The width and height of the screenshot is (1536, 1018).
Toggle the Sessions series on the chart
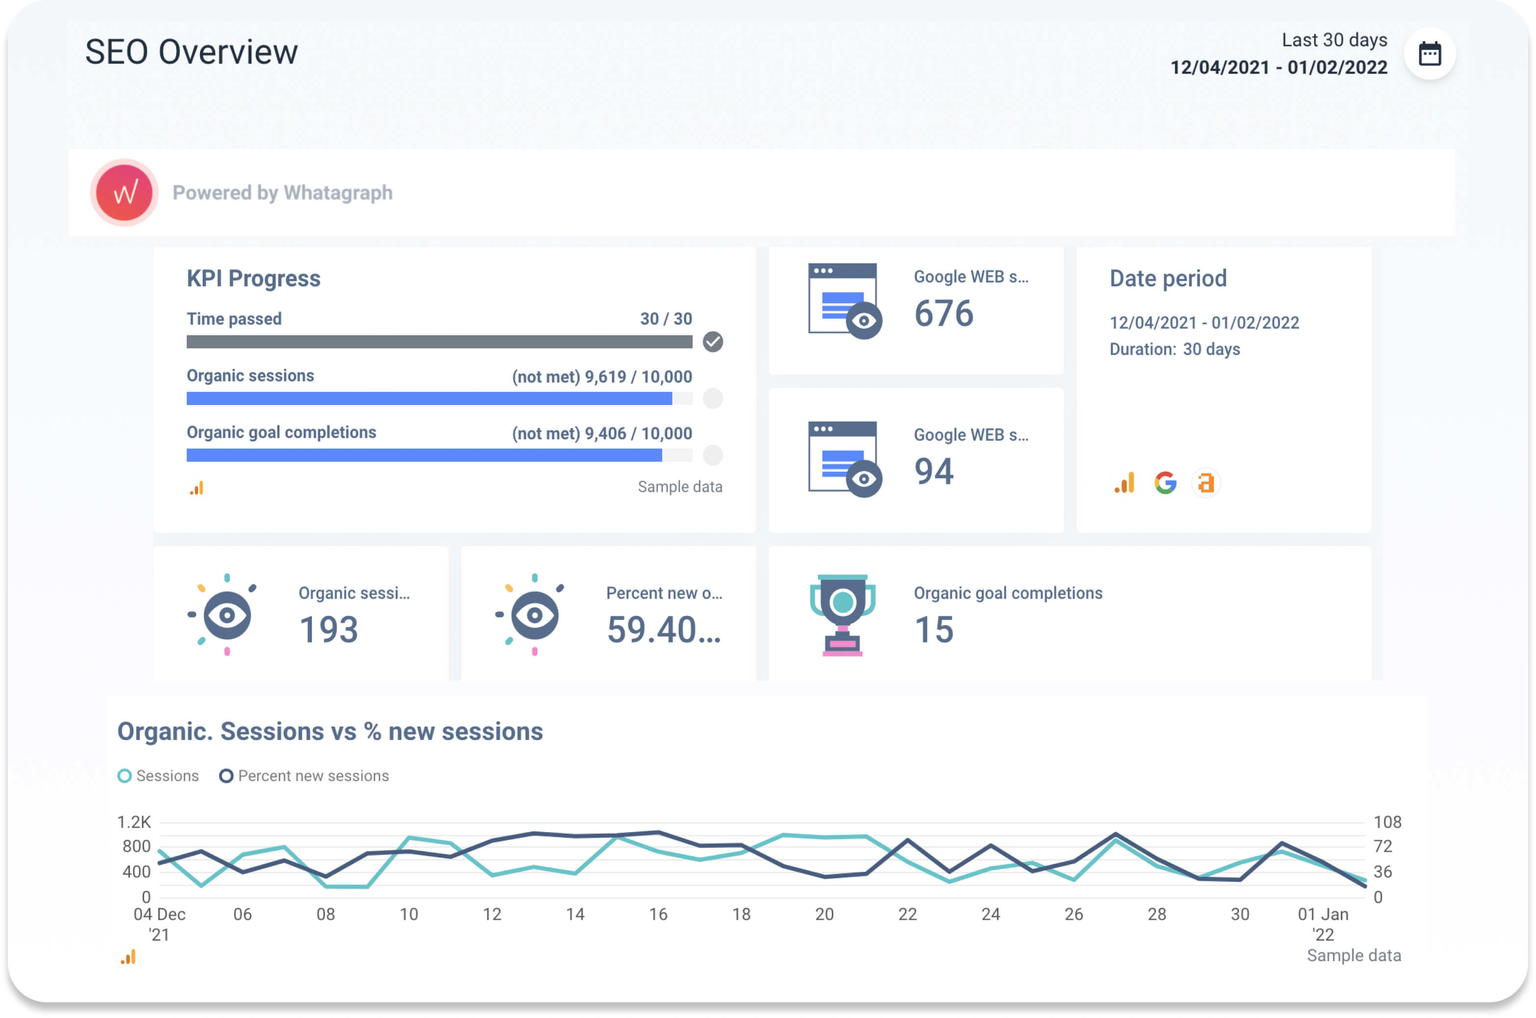click(x=158, y=775)
